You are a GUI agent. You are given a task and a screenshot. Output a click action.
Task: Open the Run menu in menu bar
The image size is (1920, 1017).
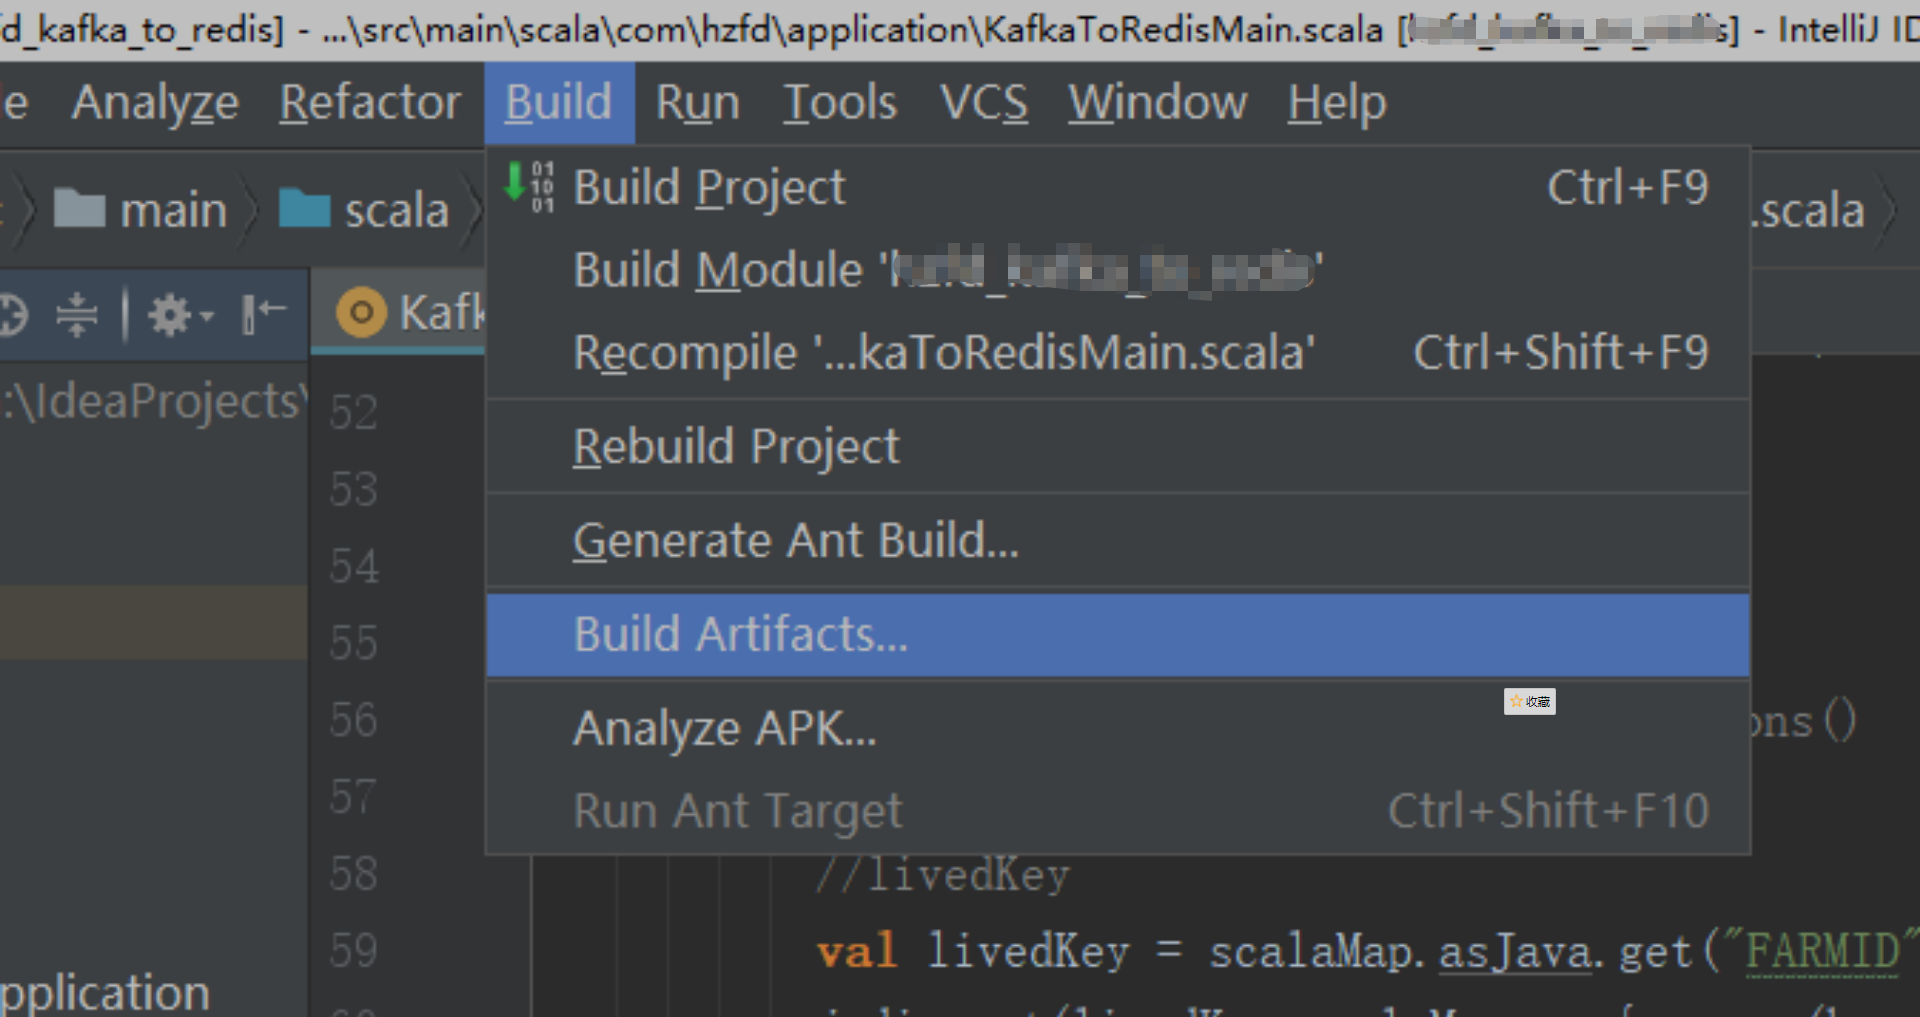[x=698, y=103]
